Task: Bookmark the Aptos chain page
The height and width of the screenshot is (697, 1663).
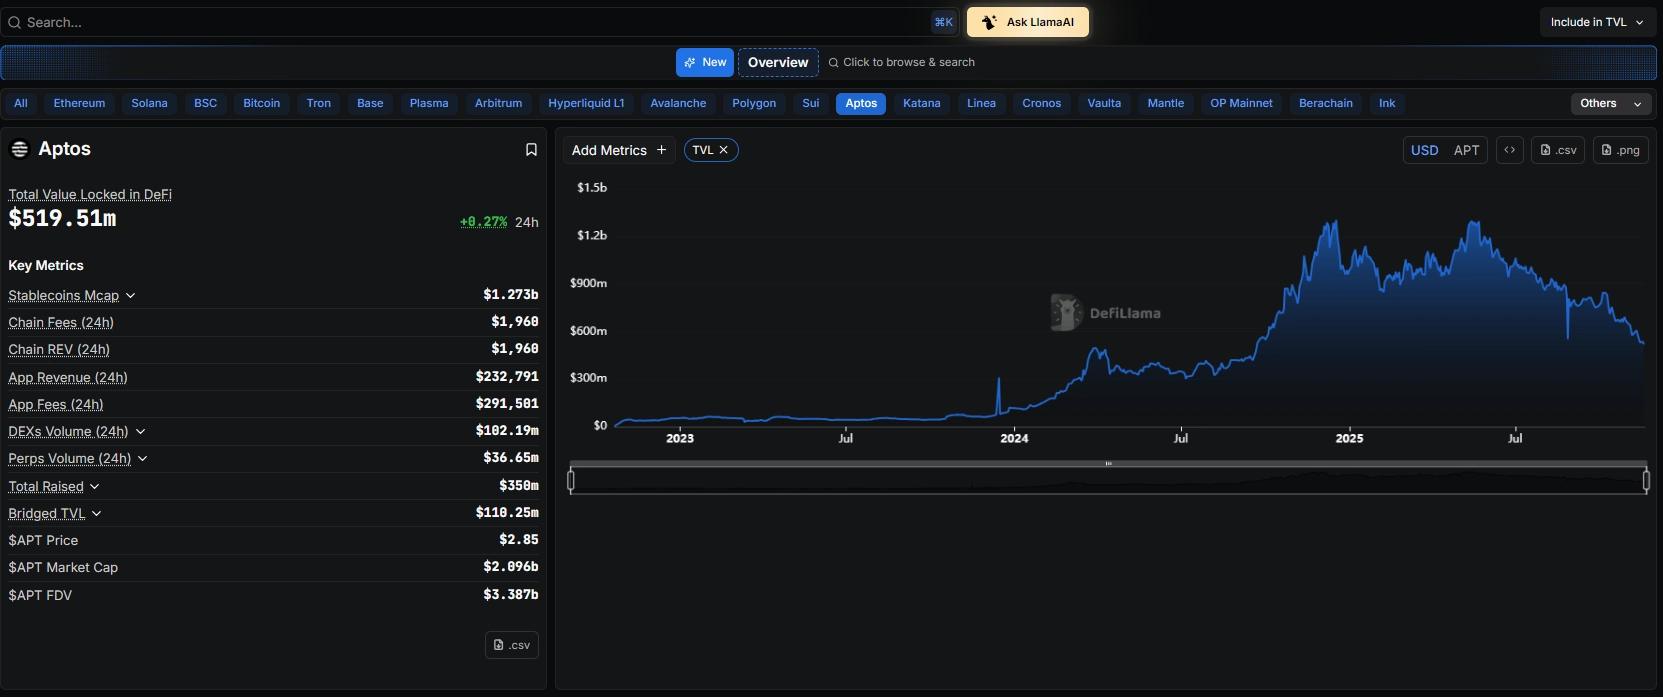Action: [531, 150]
